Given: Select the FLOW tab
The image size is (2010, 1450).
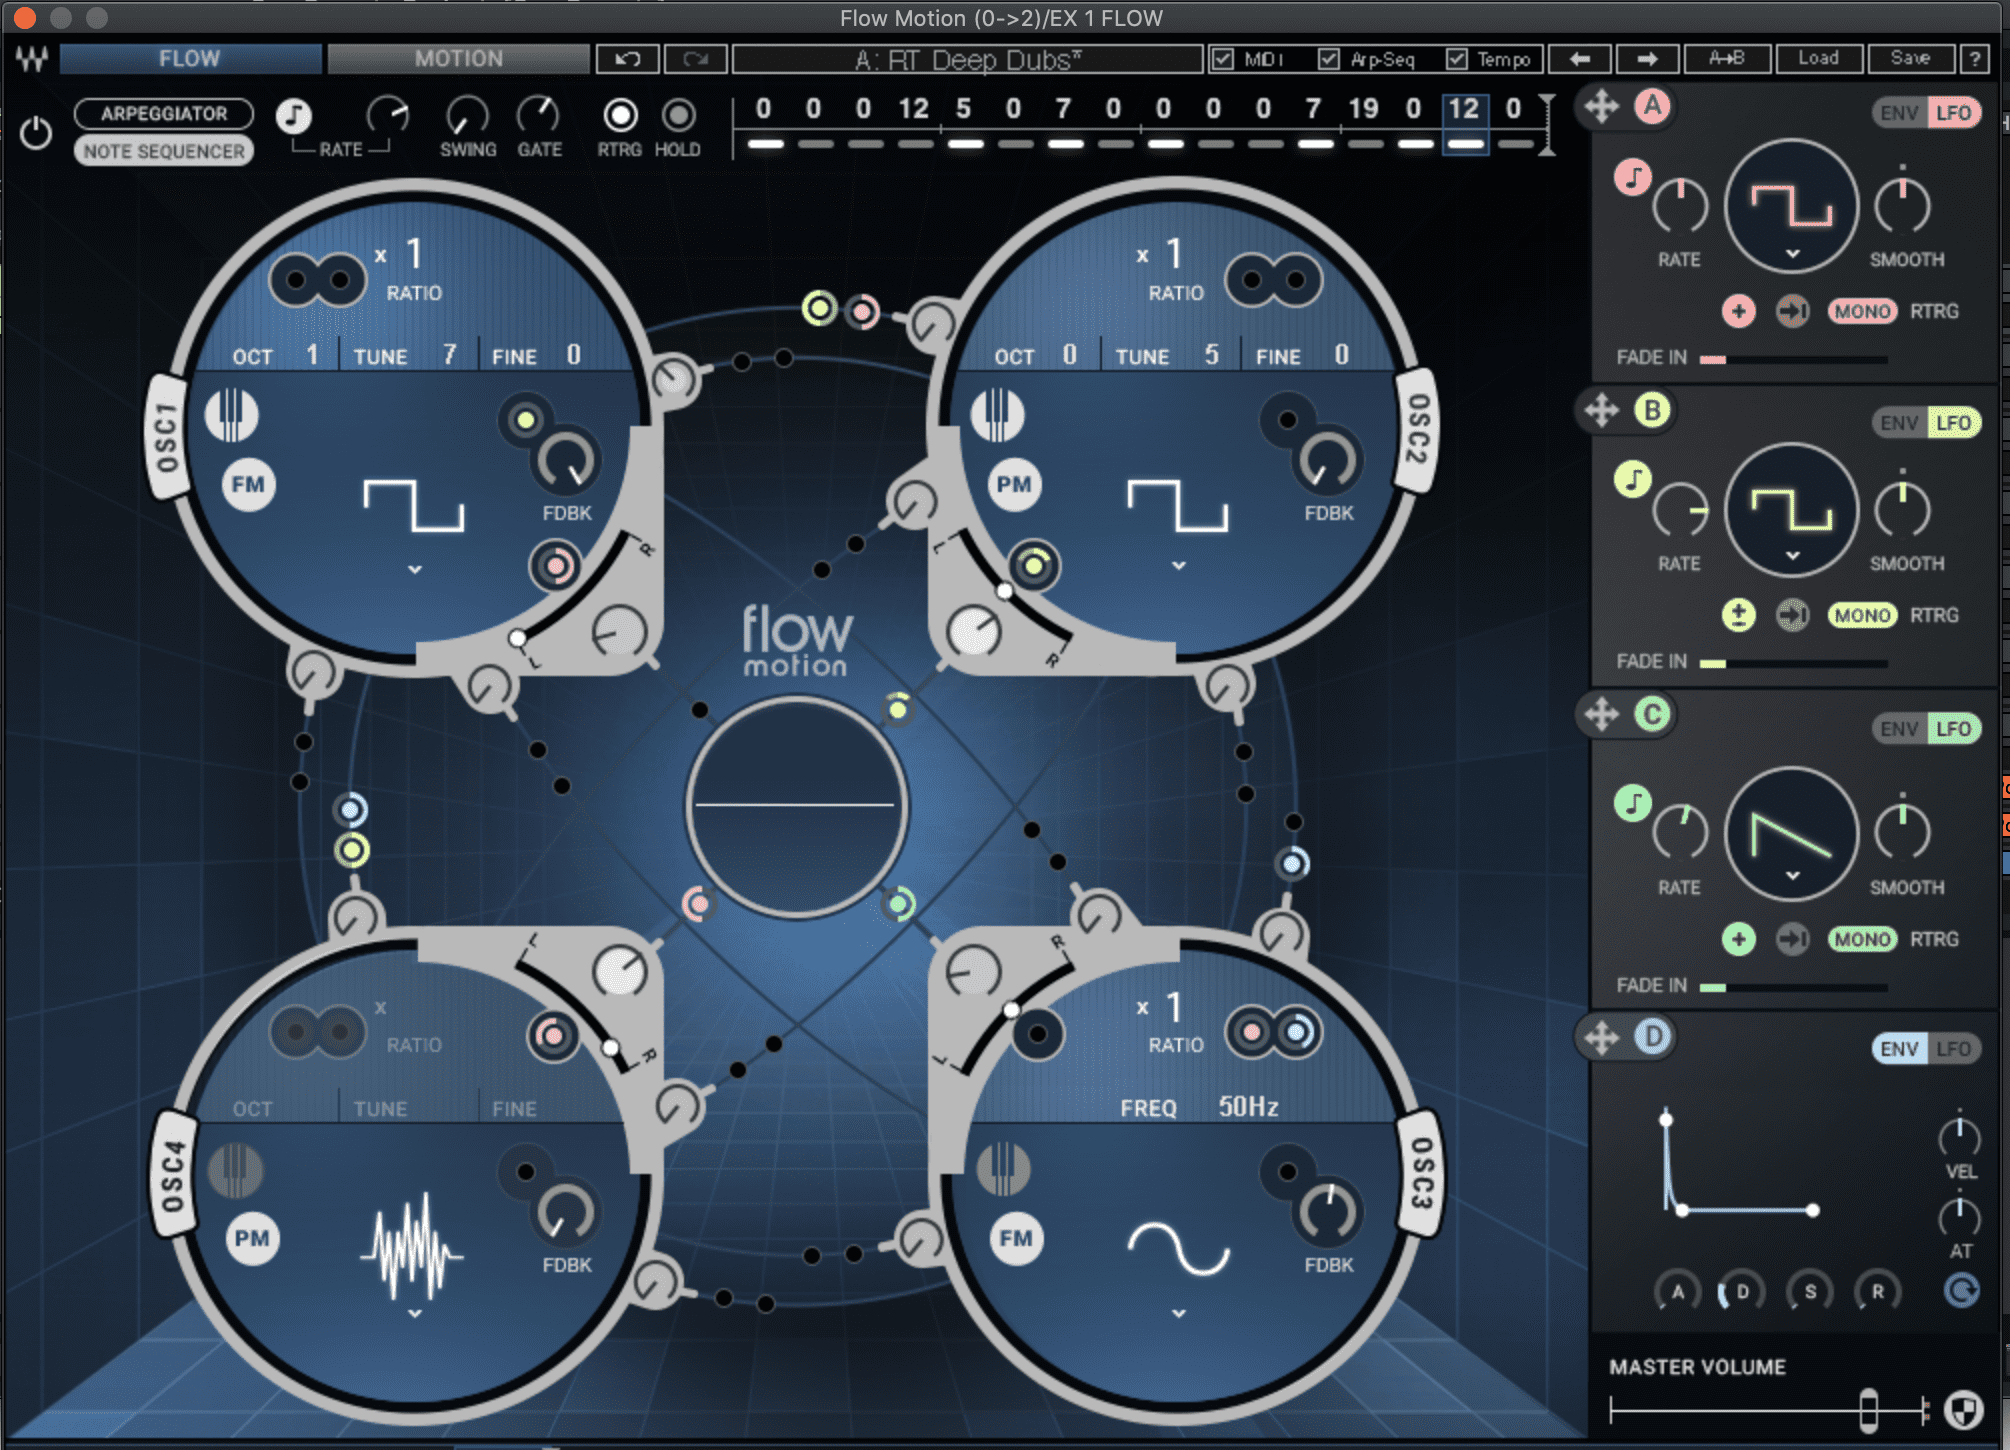Looking at the screenshot, I should 190,59.
